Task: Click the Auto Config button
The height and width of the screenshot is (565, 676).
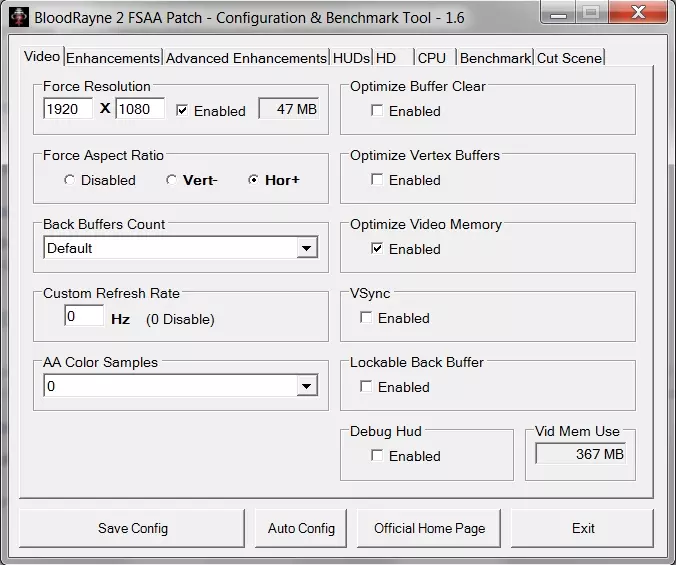Action: click(301, 528)
